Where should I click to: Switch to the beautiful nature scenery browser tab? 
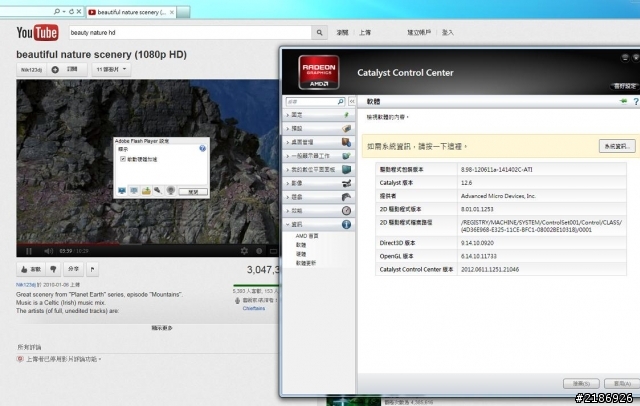click(131, 12)
